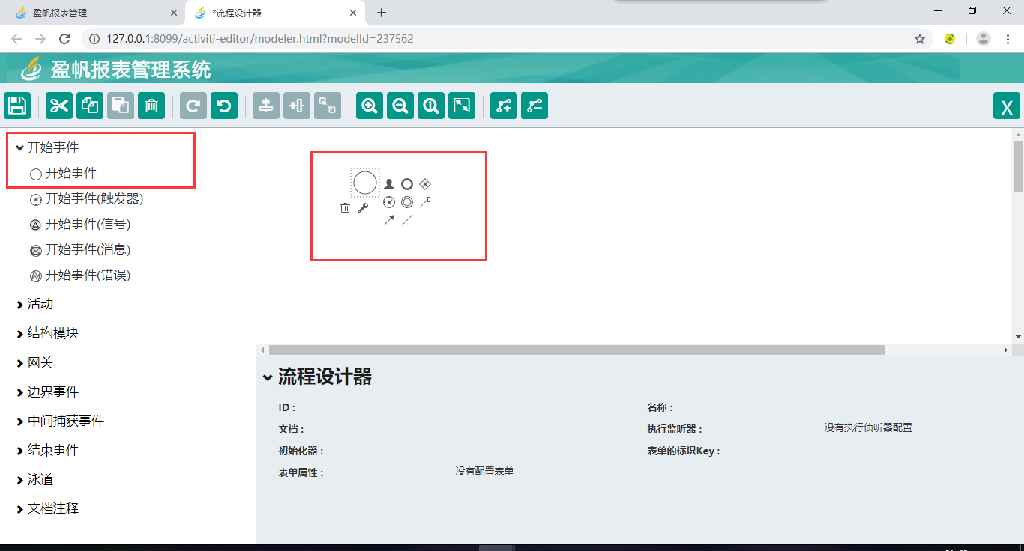
Task: Collapse the 流程设计器 properties panel
Action: coord(267,378)
